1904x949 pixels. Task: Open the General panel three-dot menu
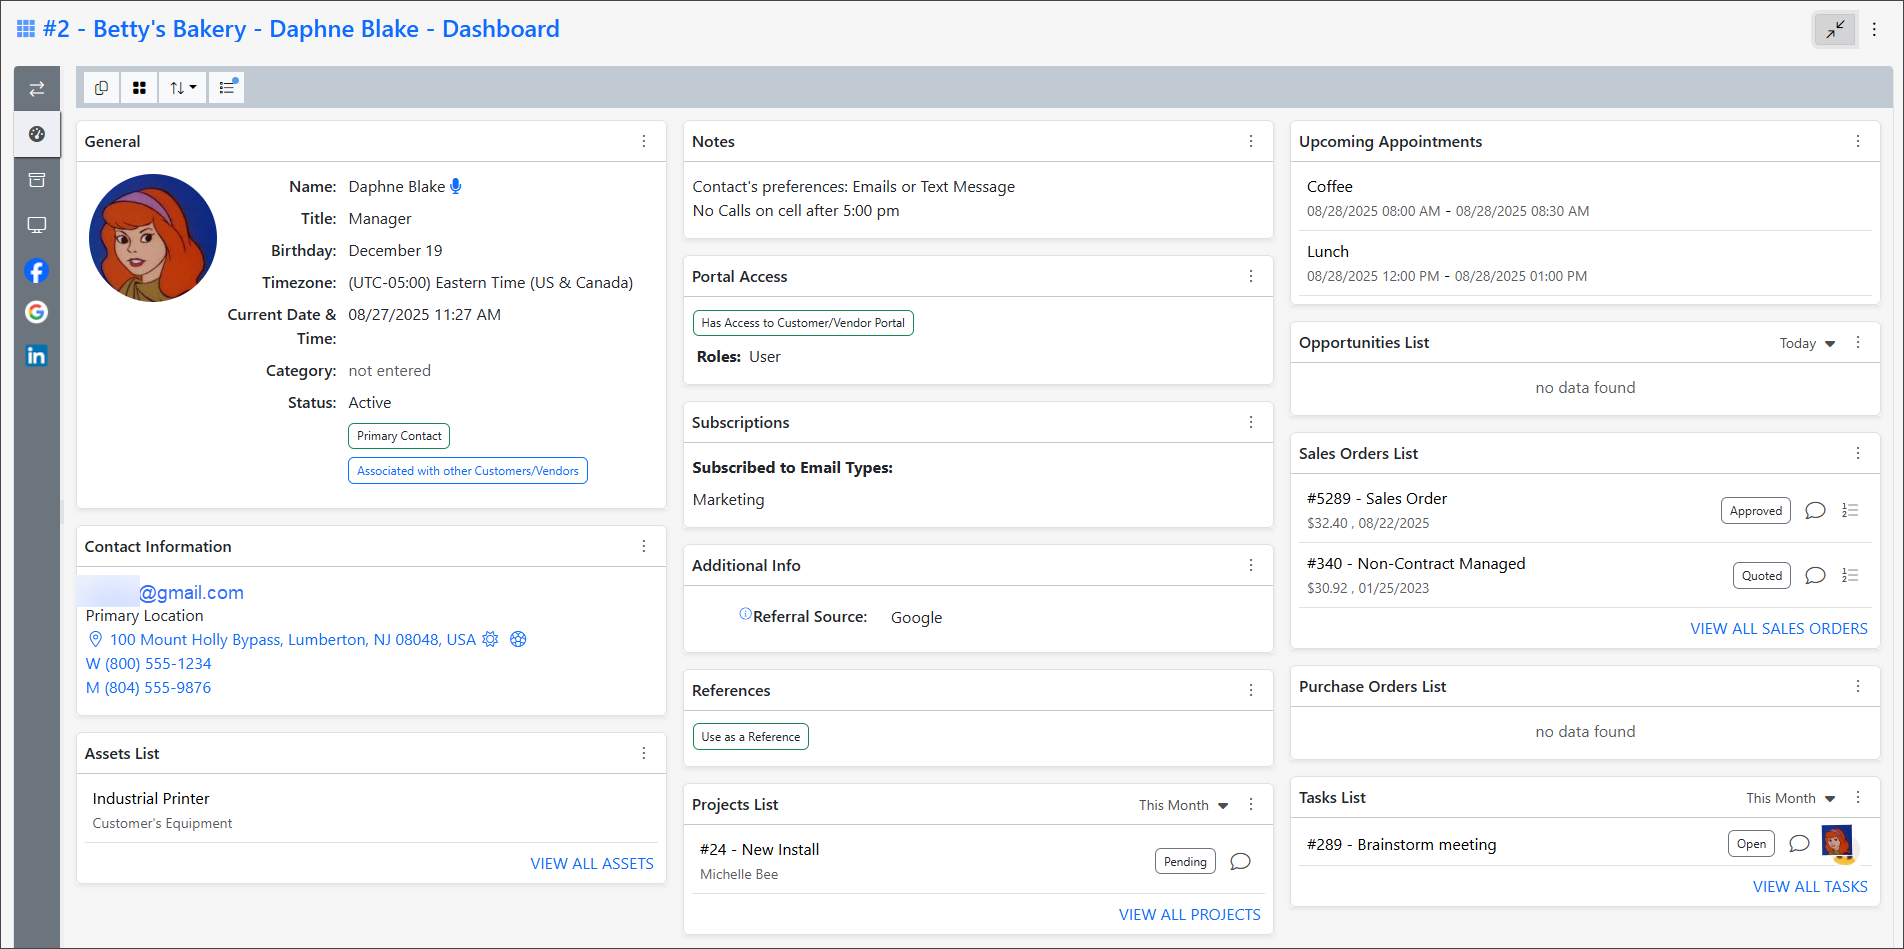644,142
